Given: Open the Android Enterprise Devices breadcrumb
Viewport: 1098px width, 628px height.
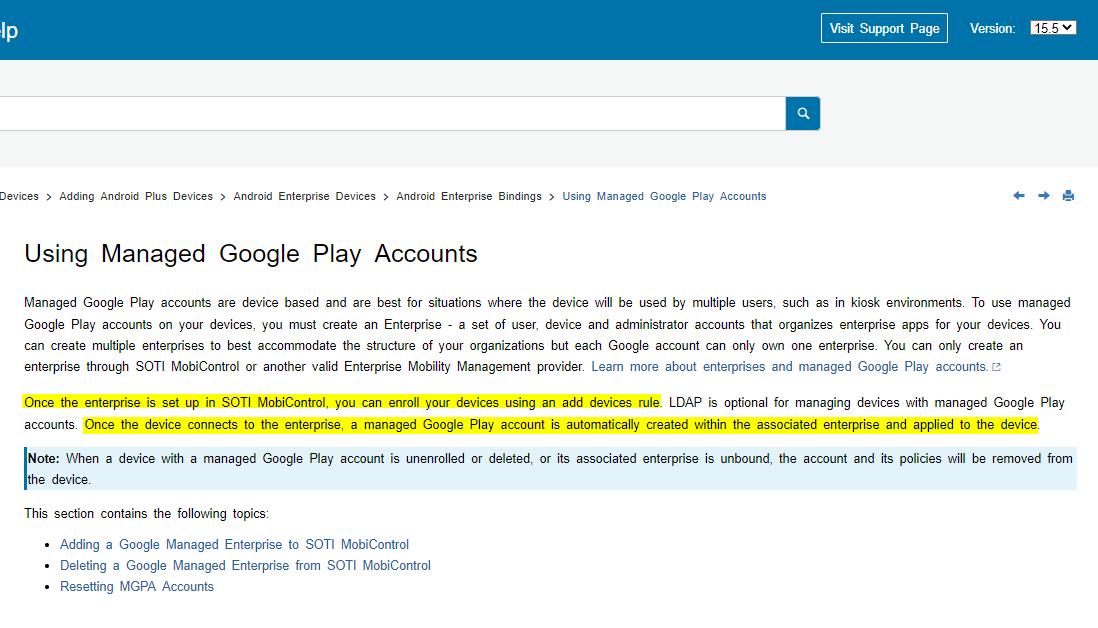Looking at the screenshot, I should point(305,196).
